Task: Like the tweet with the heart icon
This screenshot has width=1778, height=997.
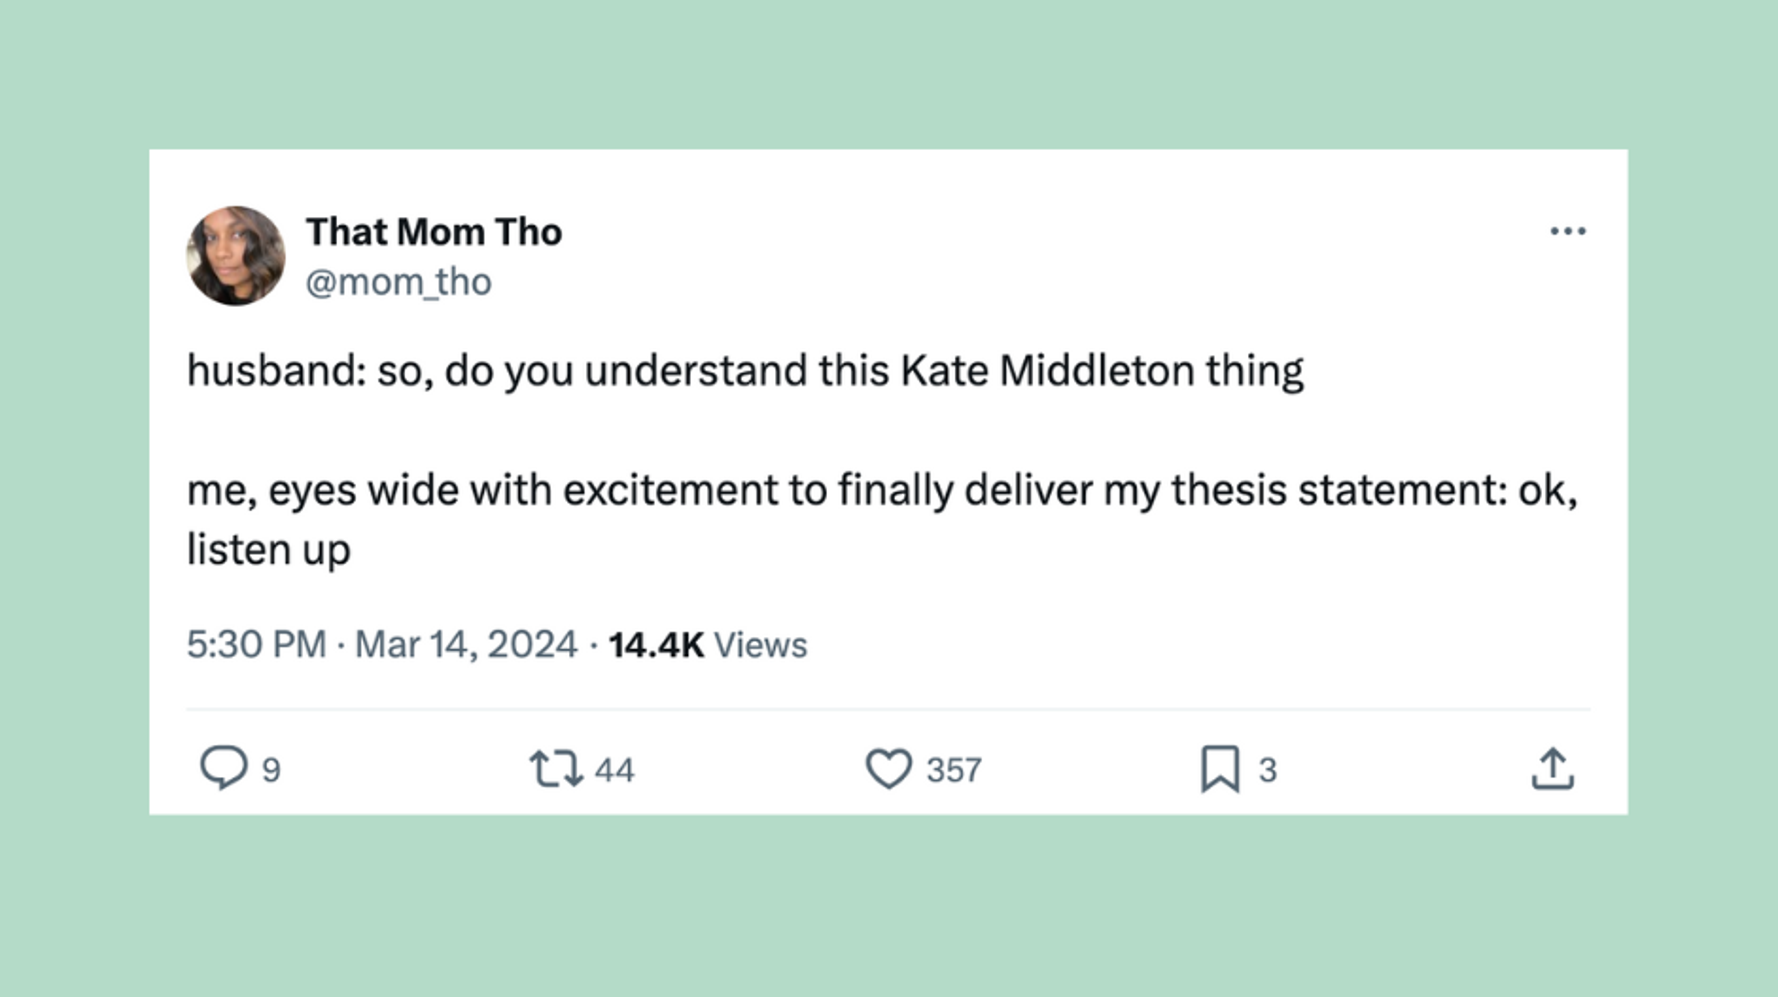Action: [x=888, y=769]
